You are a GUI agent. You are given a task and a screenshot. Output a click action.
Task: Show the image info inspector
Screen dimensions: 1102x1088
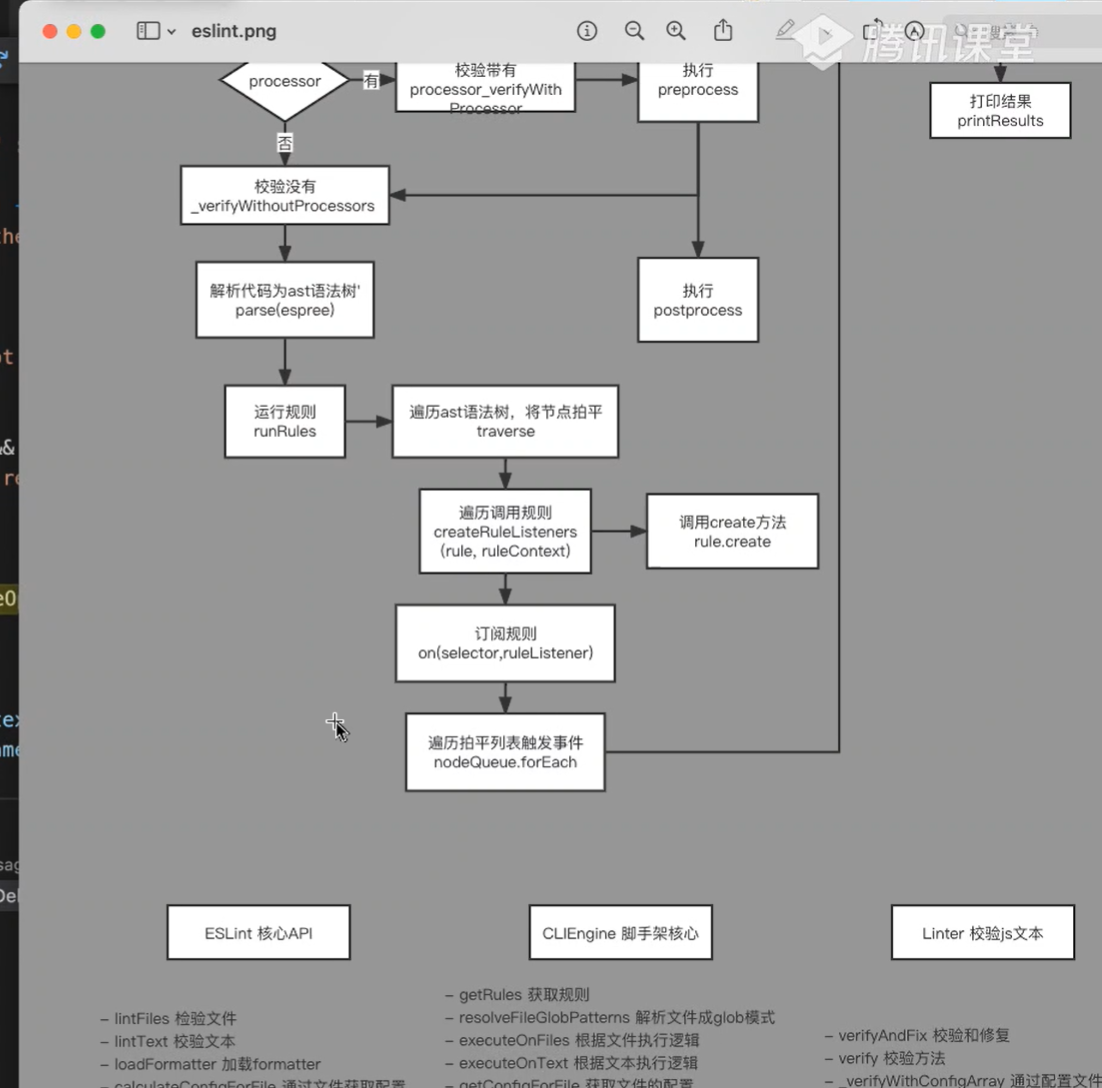[587, 31]
